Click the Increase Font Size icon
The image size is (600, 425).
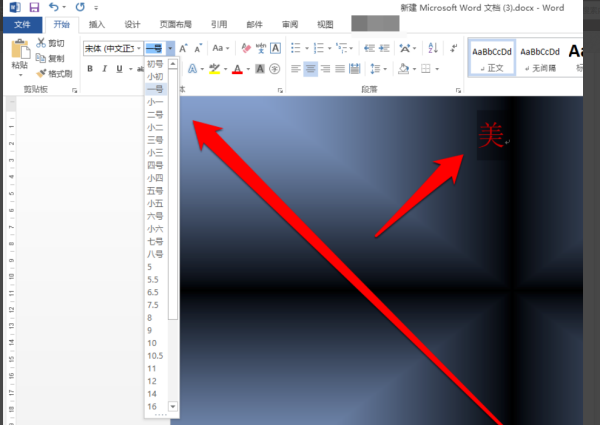183,48
